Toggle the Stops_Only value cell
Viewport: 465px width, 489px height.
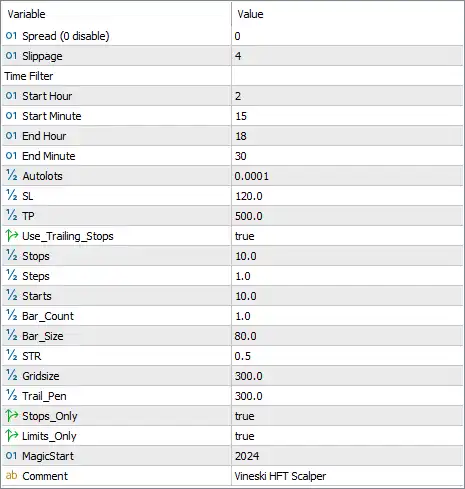[347, 416]
